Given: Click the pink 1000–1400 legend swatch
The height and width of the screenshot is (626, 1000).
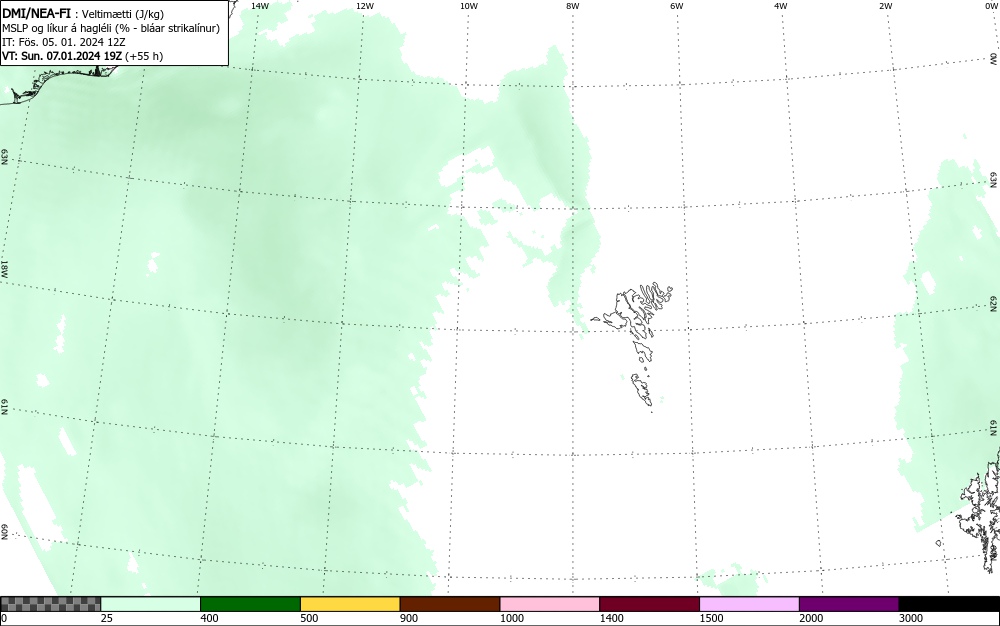Looking at the screenshot, I should (550, 604).
